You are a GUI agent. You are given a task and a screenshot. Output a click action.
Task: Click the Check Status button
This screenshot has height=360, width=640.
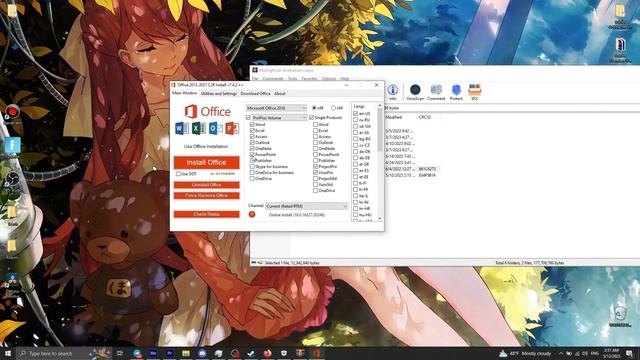pos(207,214)
